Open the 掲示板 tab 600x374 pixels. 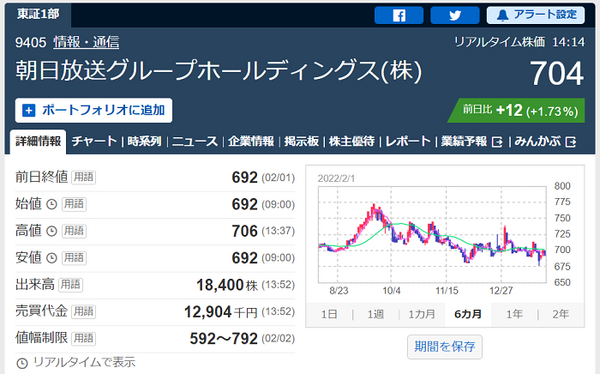[302, 142]
